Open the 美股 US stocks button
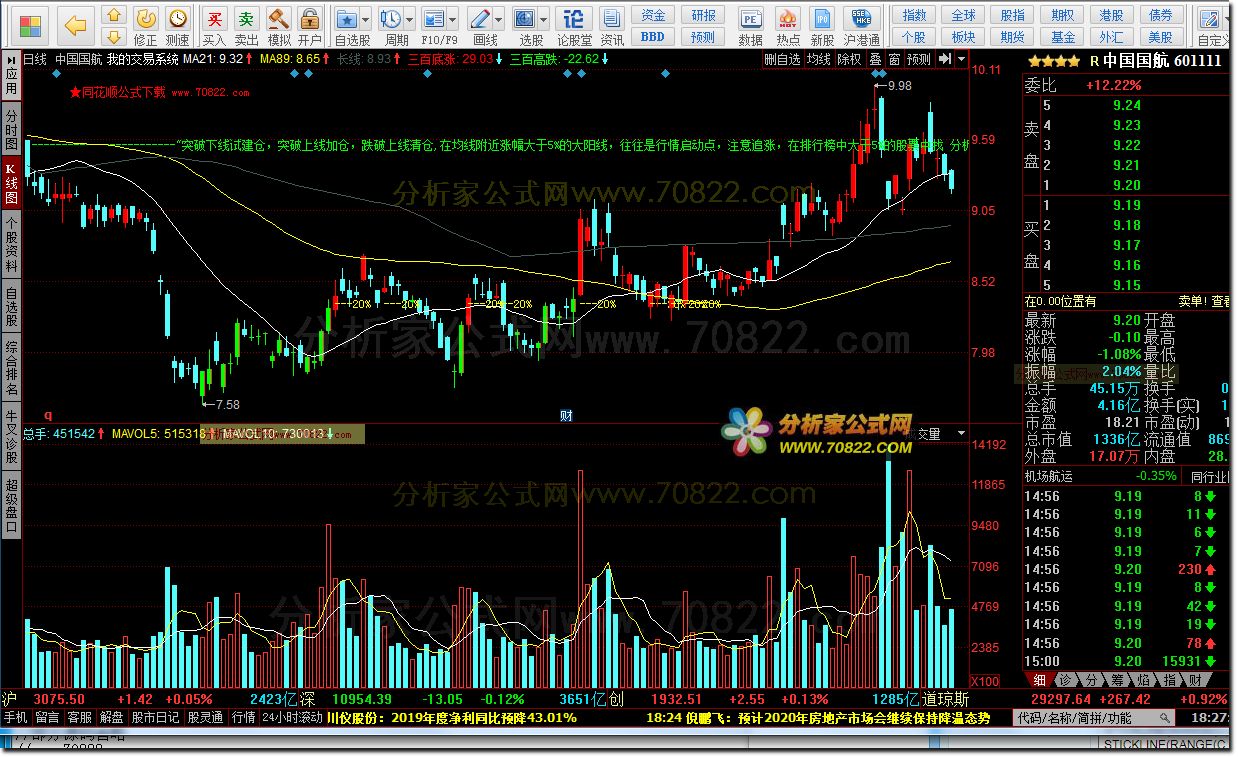This screenshot has width=1238, height=757. [1160, 37]
